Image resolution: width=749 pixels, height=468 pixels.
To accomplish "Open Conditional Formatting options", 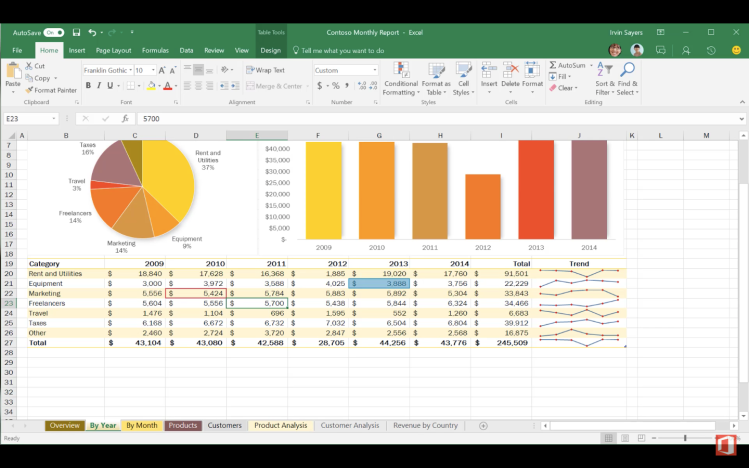I will coord(401,78).
